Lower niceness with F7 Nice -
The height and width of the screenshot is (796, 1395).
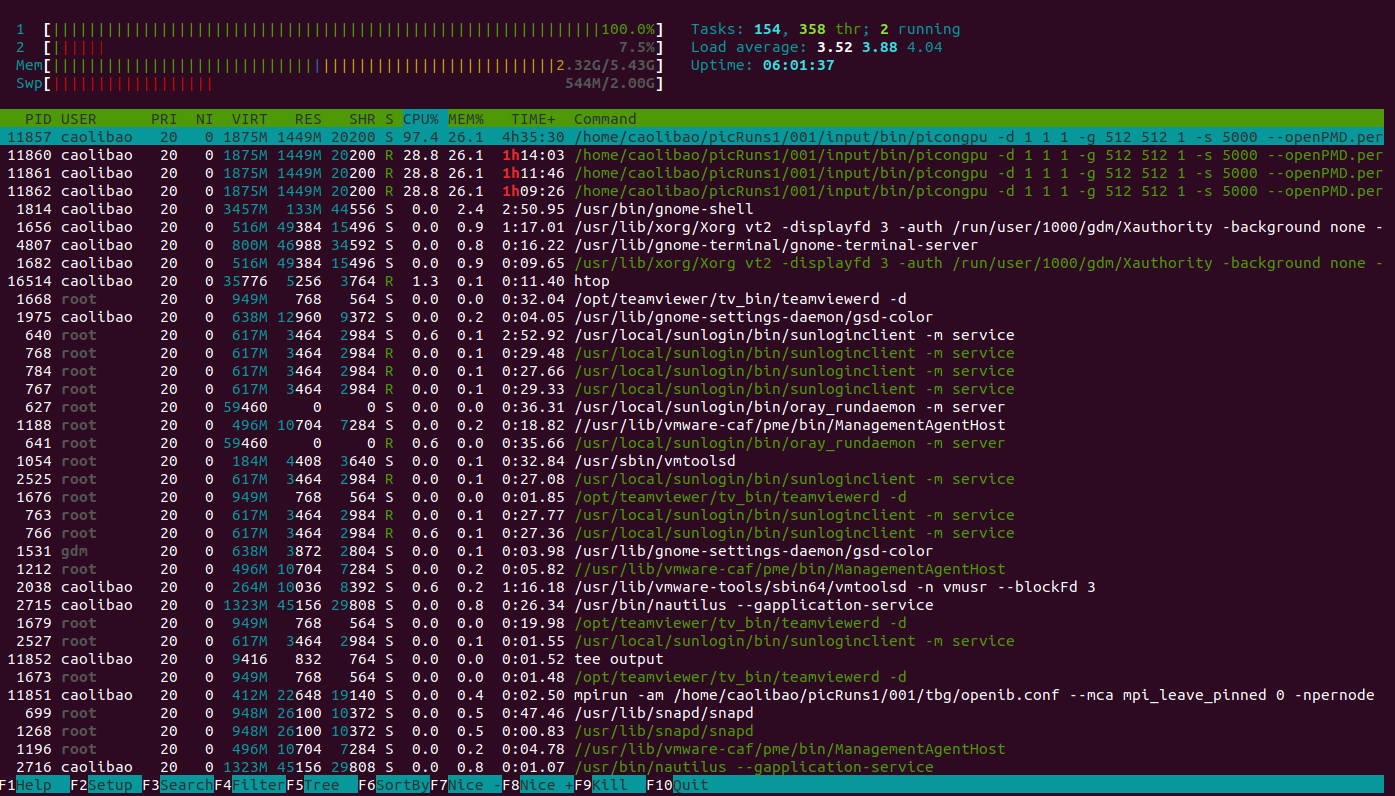coord(465,785)
